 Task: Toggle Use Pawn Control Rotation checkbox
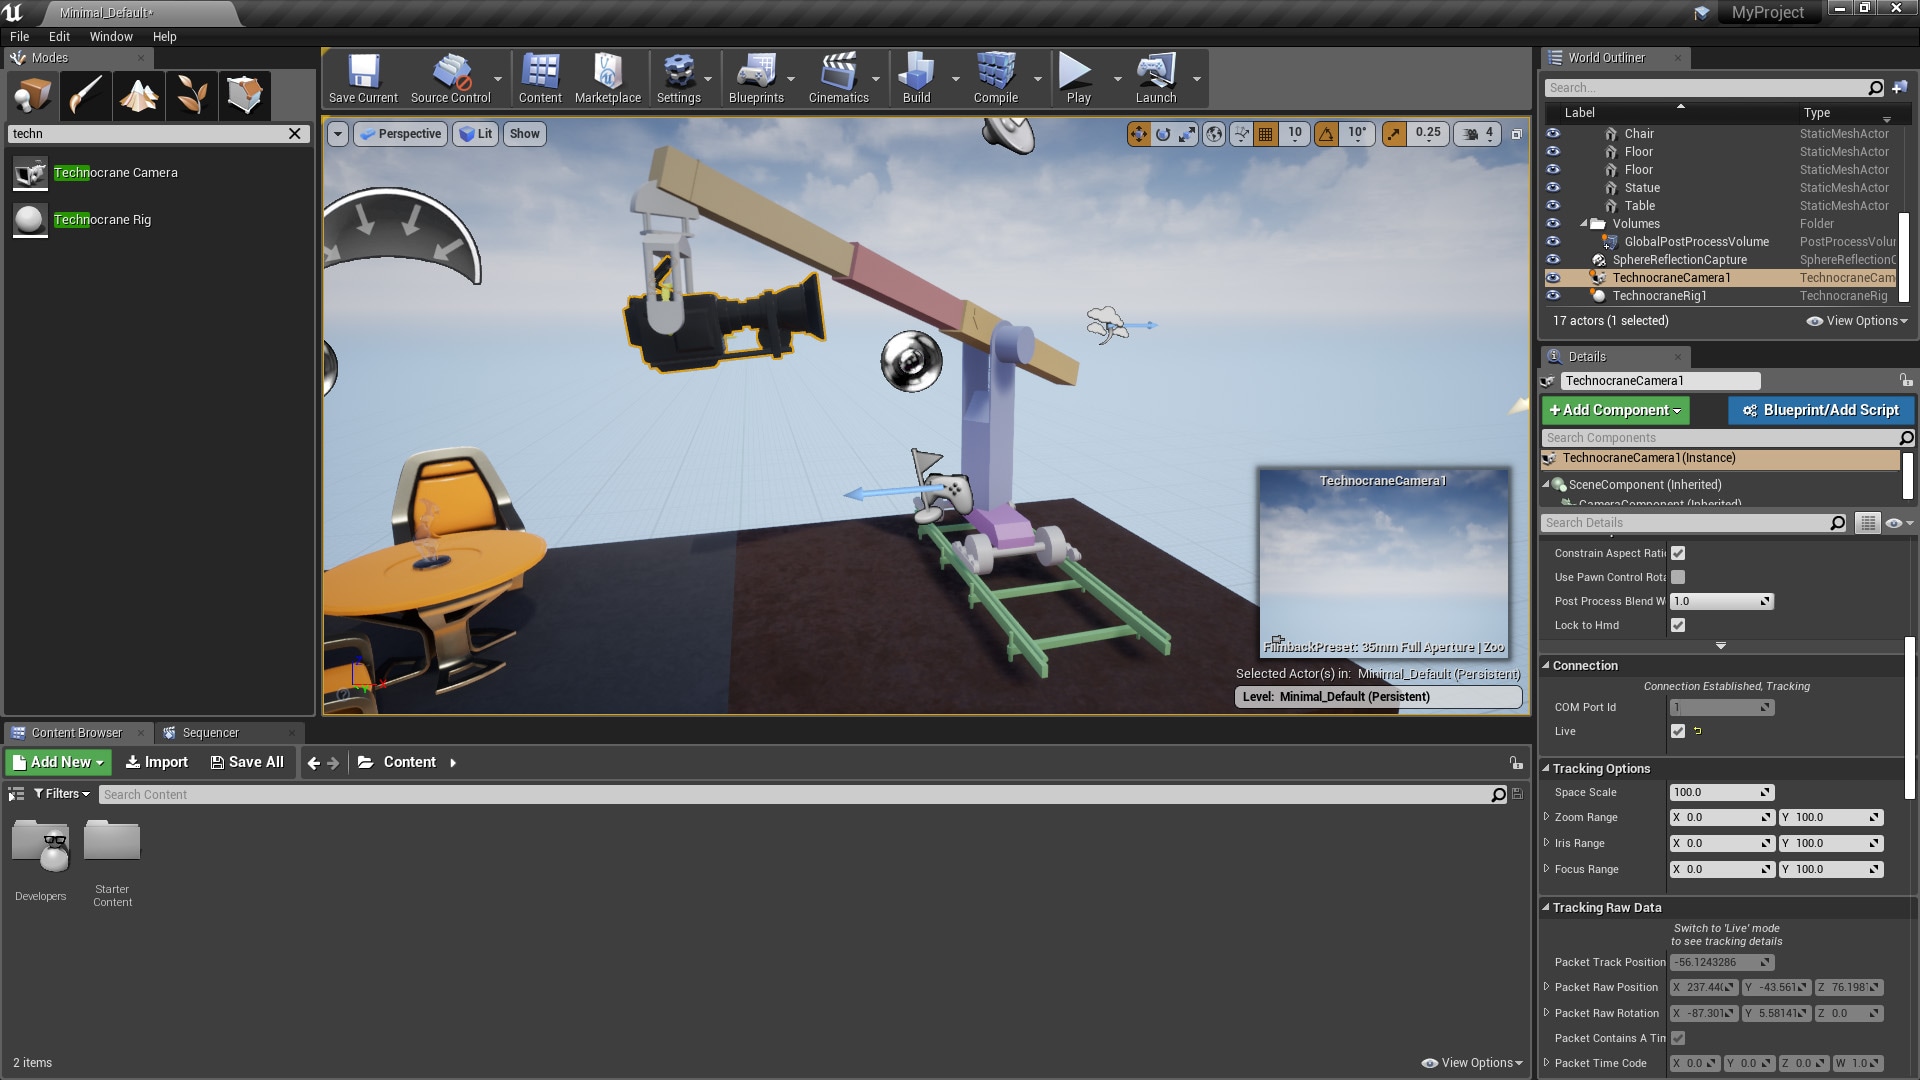tap(1678, 577)
